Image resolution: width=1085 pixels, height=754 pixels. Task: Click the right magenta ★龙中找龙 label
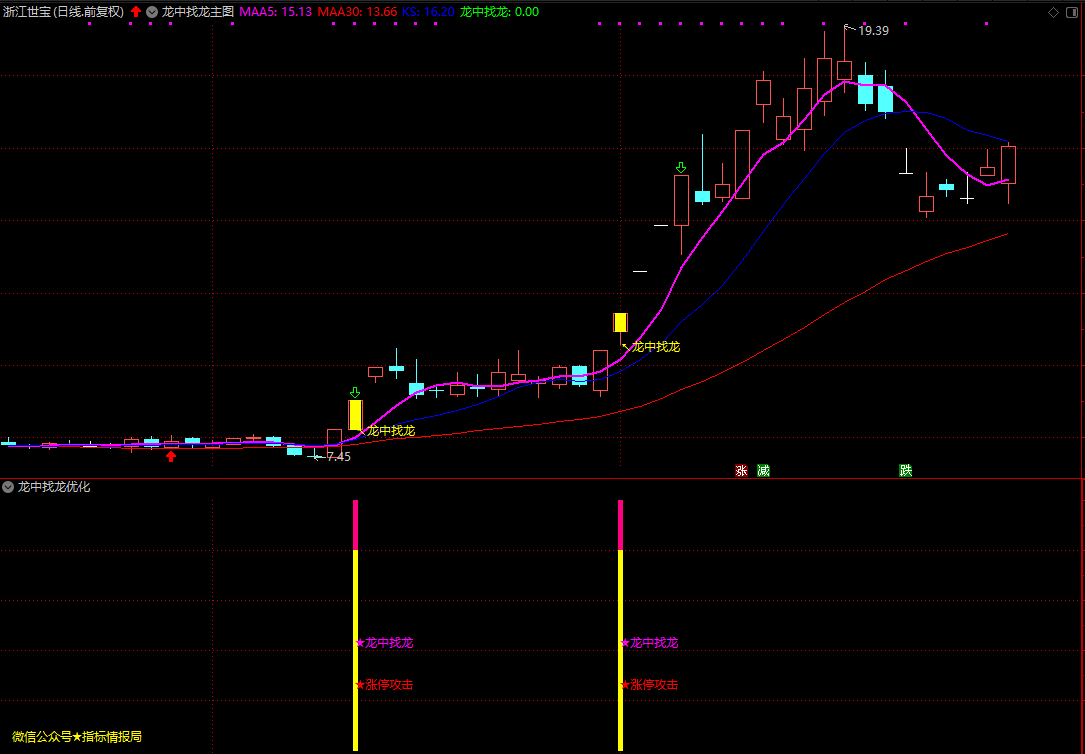click(649, 643)
